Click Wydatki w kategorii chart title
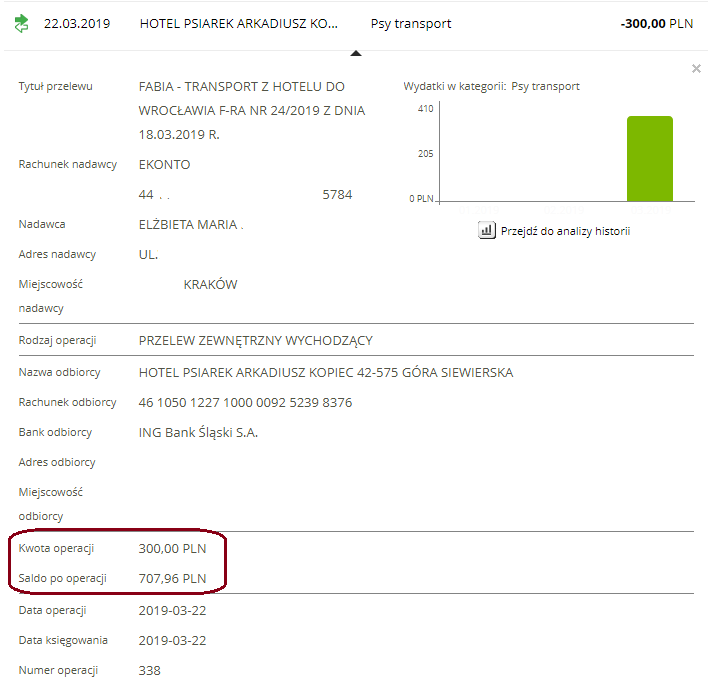720x694 pixels. pos(491,87)
